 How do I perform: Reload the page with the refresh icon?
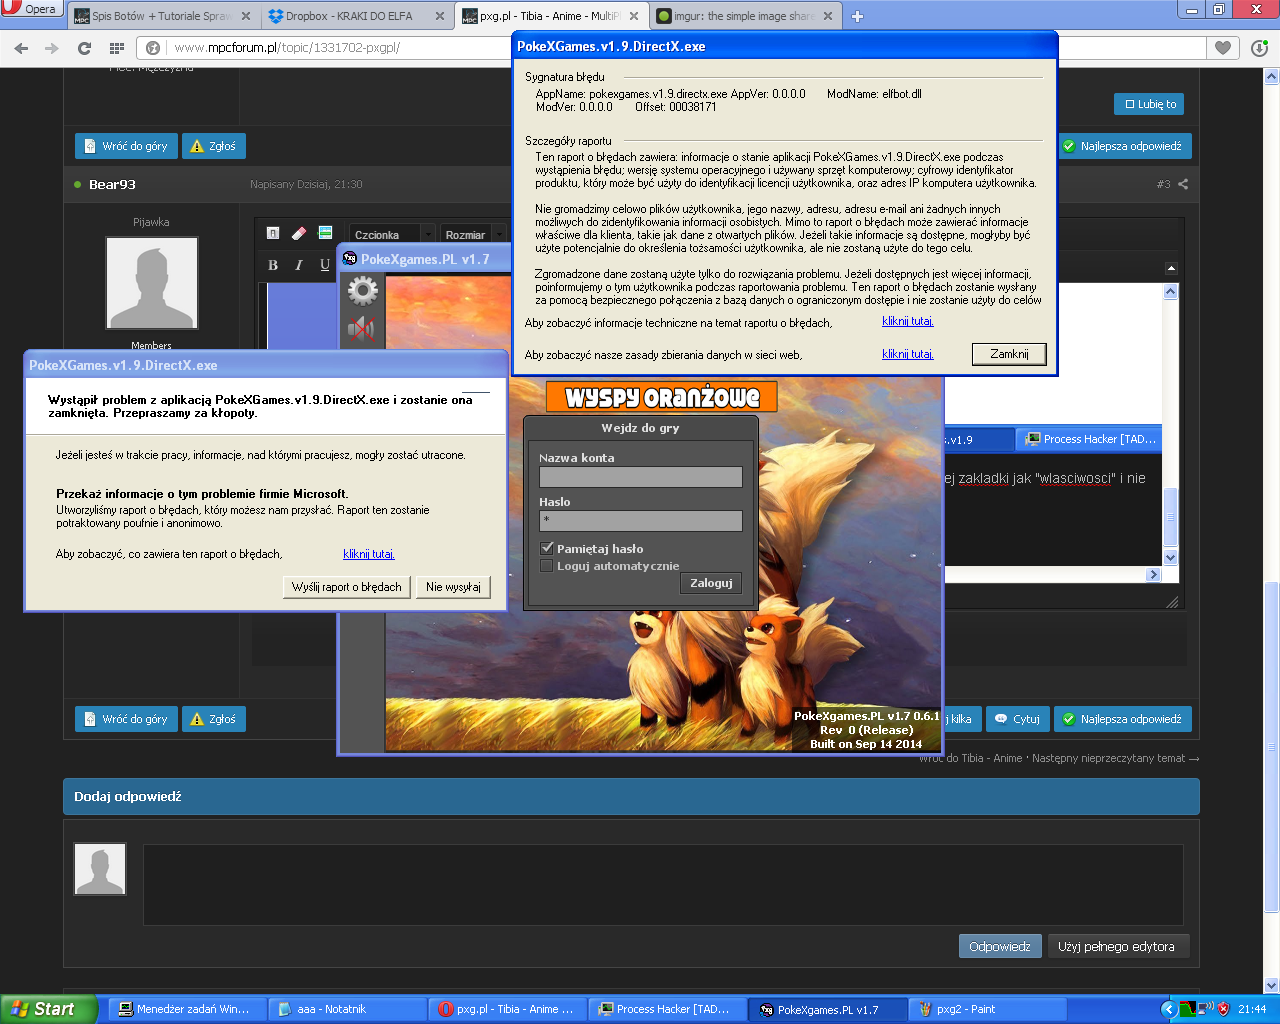click(84, 48)
